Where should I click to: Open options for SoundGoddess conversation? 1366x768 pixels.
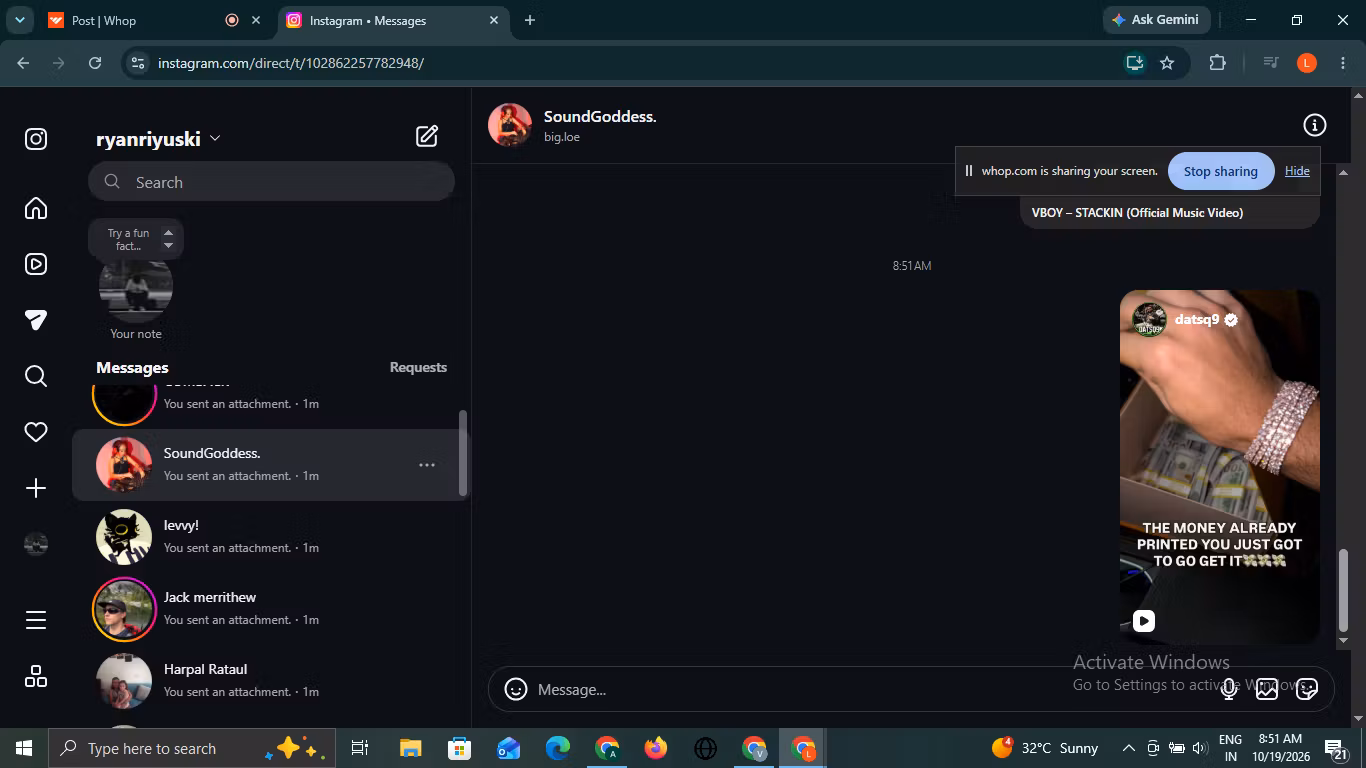coord(427,465)
